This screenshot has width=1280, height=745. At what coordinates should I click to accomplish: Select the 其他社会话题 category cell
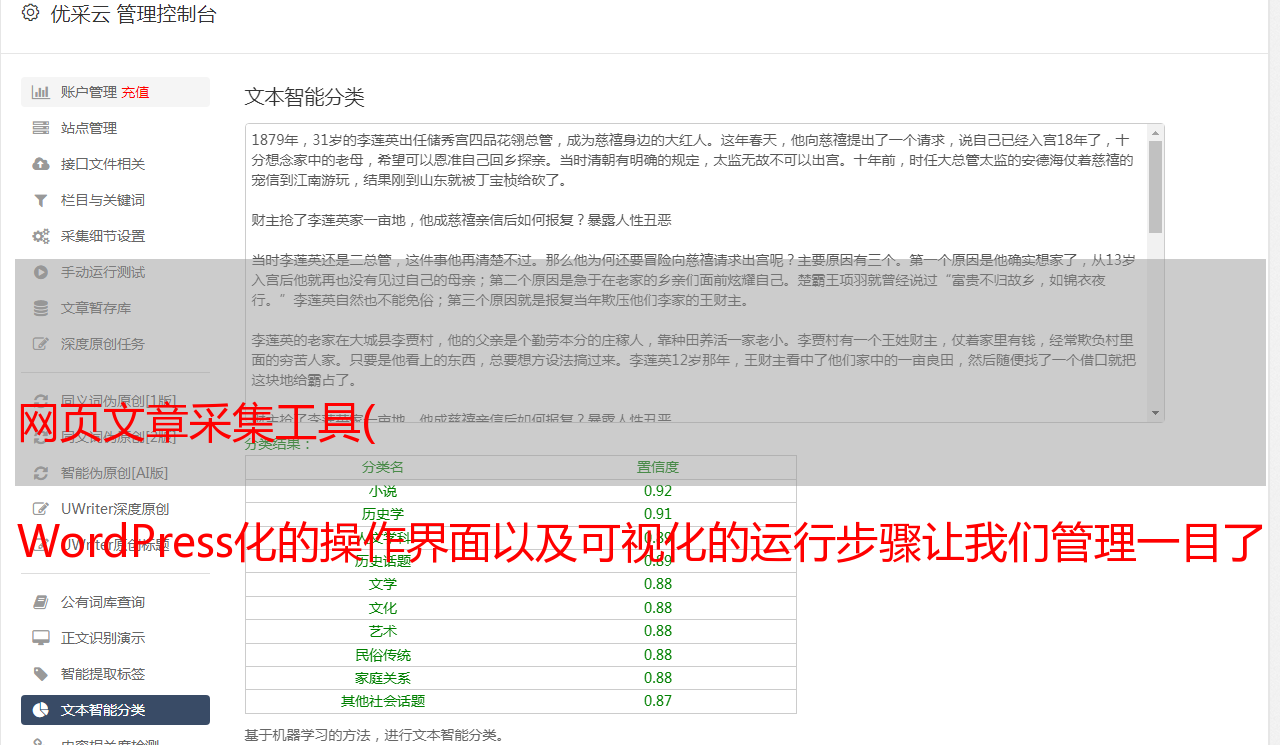click(383, 701)
